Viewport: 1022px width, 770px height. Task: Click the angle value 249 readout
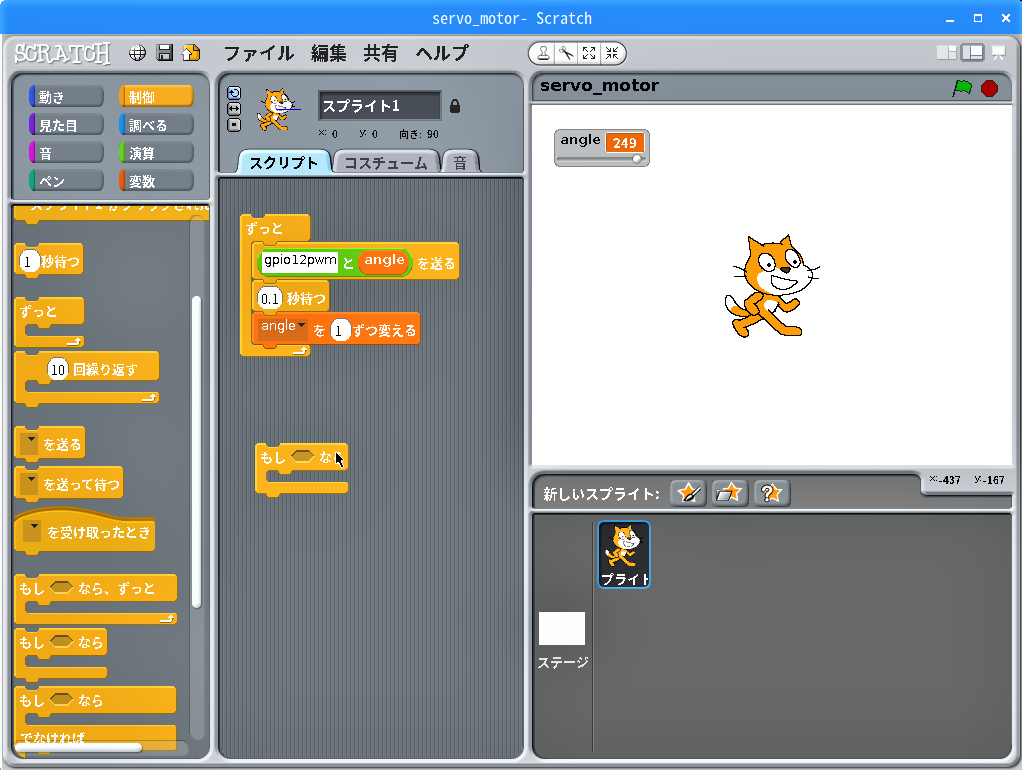pos(624,143)
